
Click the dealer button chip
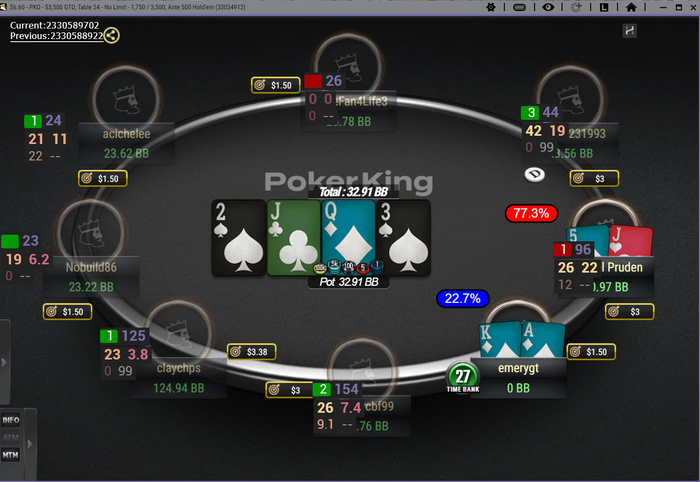tap(534, 175)
